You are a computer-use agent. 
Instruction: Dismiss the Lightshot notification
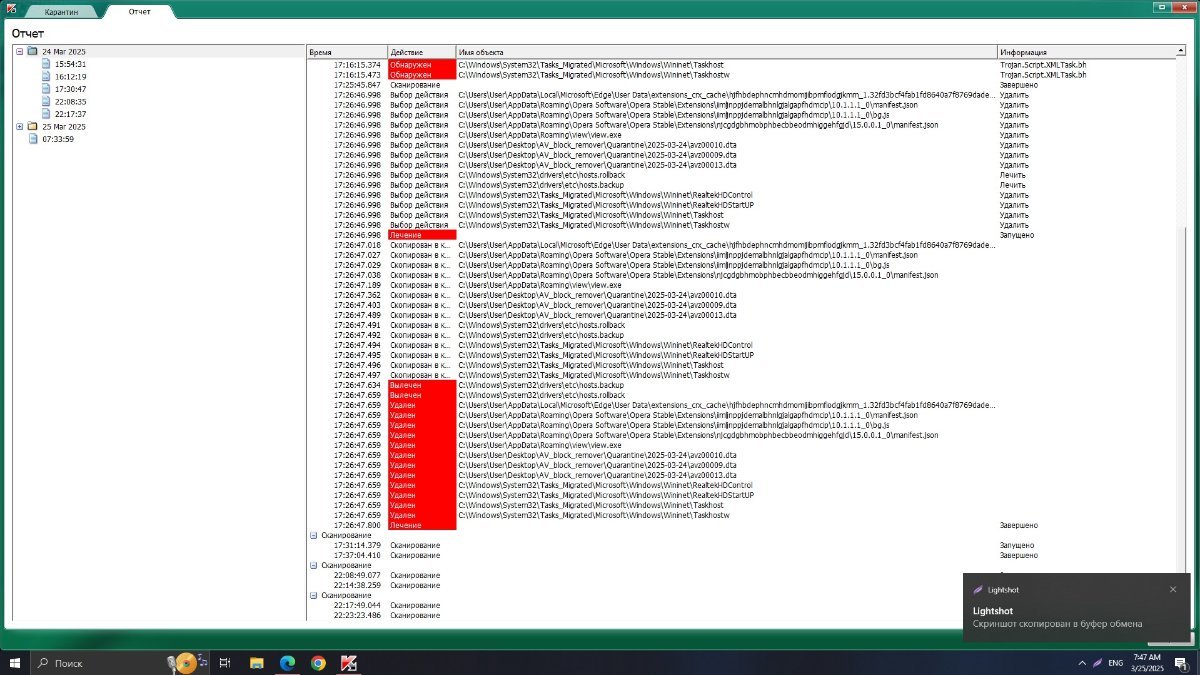click(x=1173, y=589)
